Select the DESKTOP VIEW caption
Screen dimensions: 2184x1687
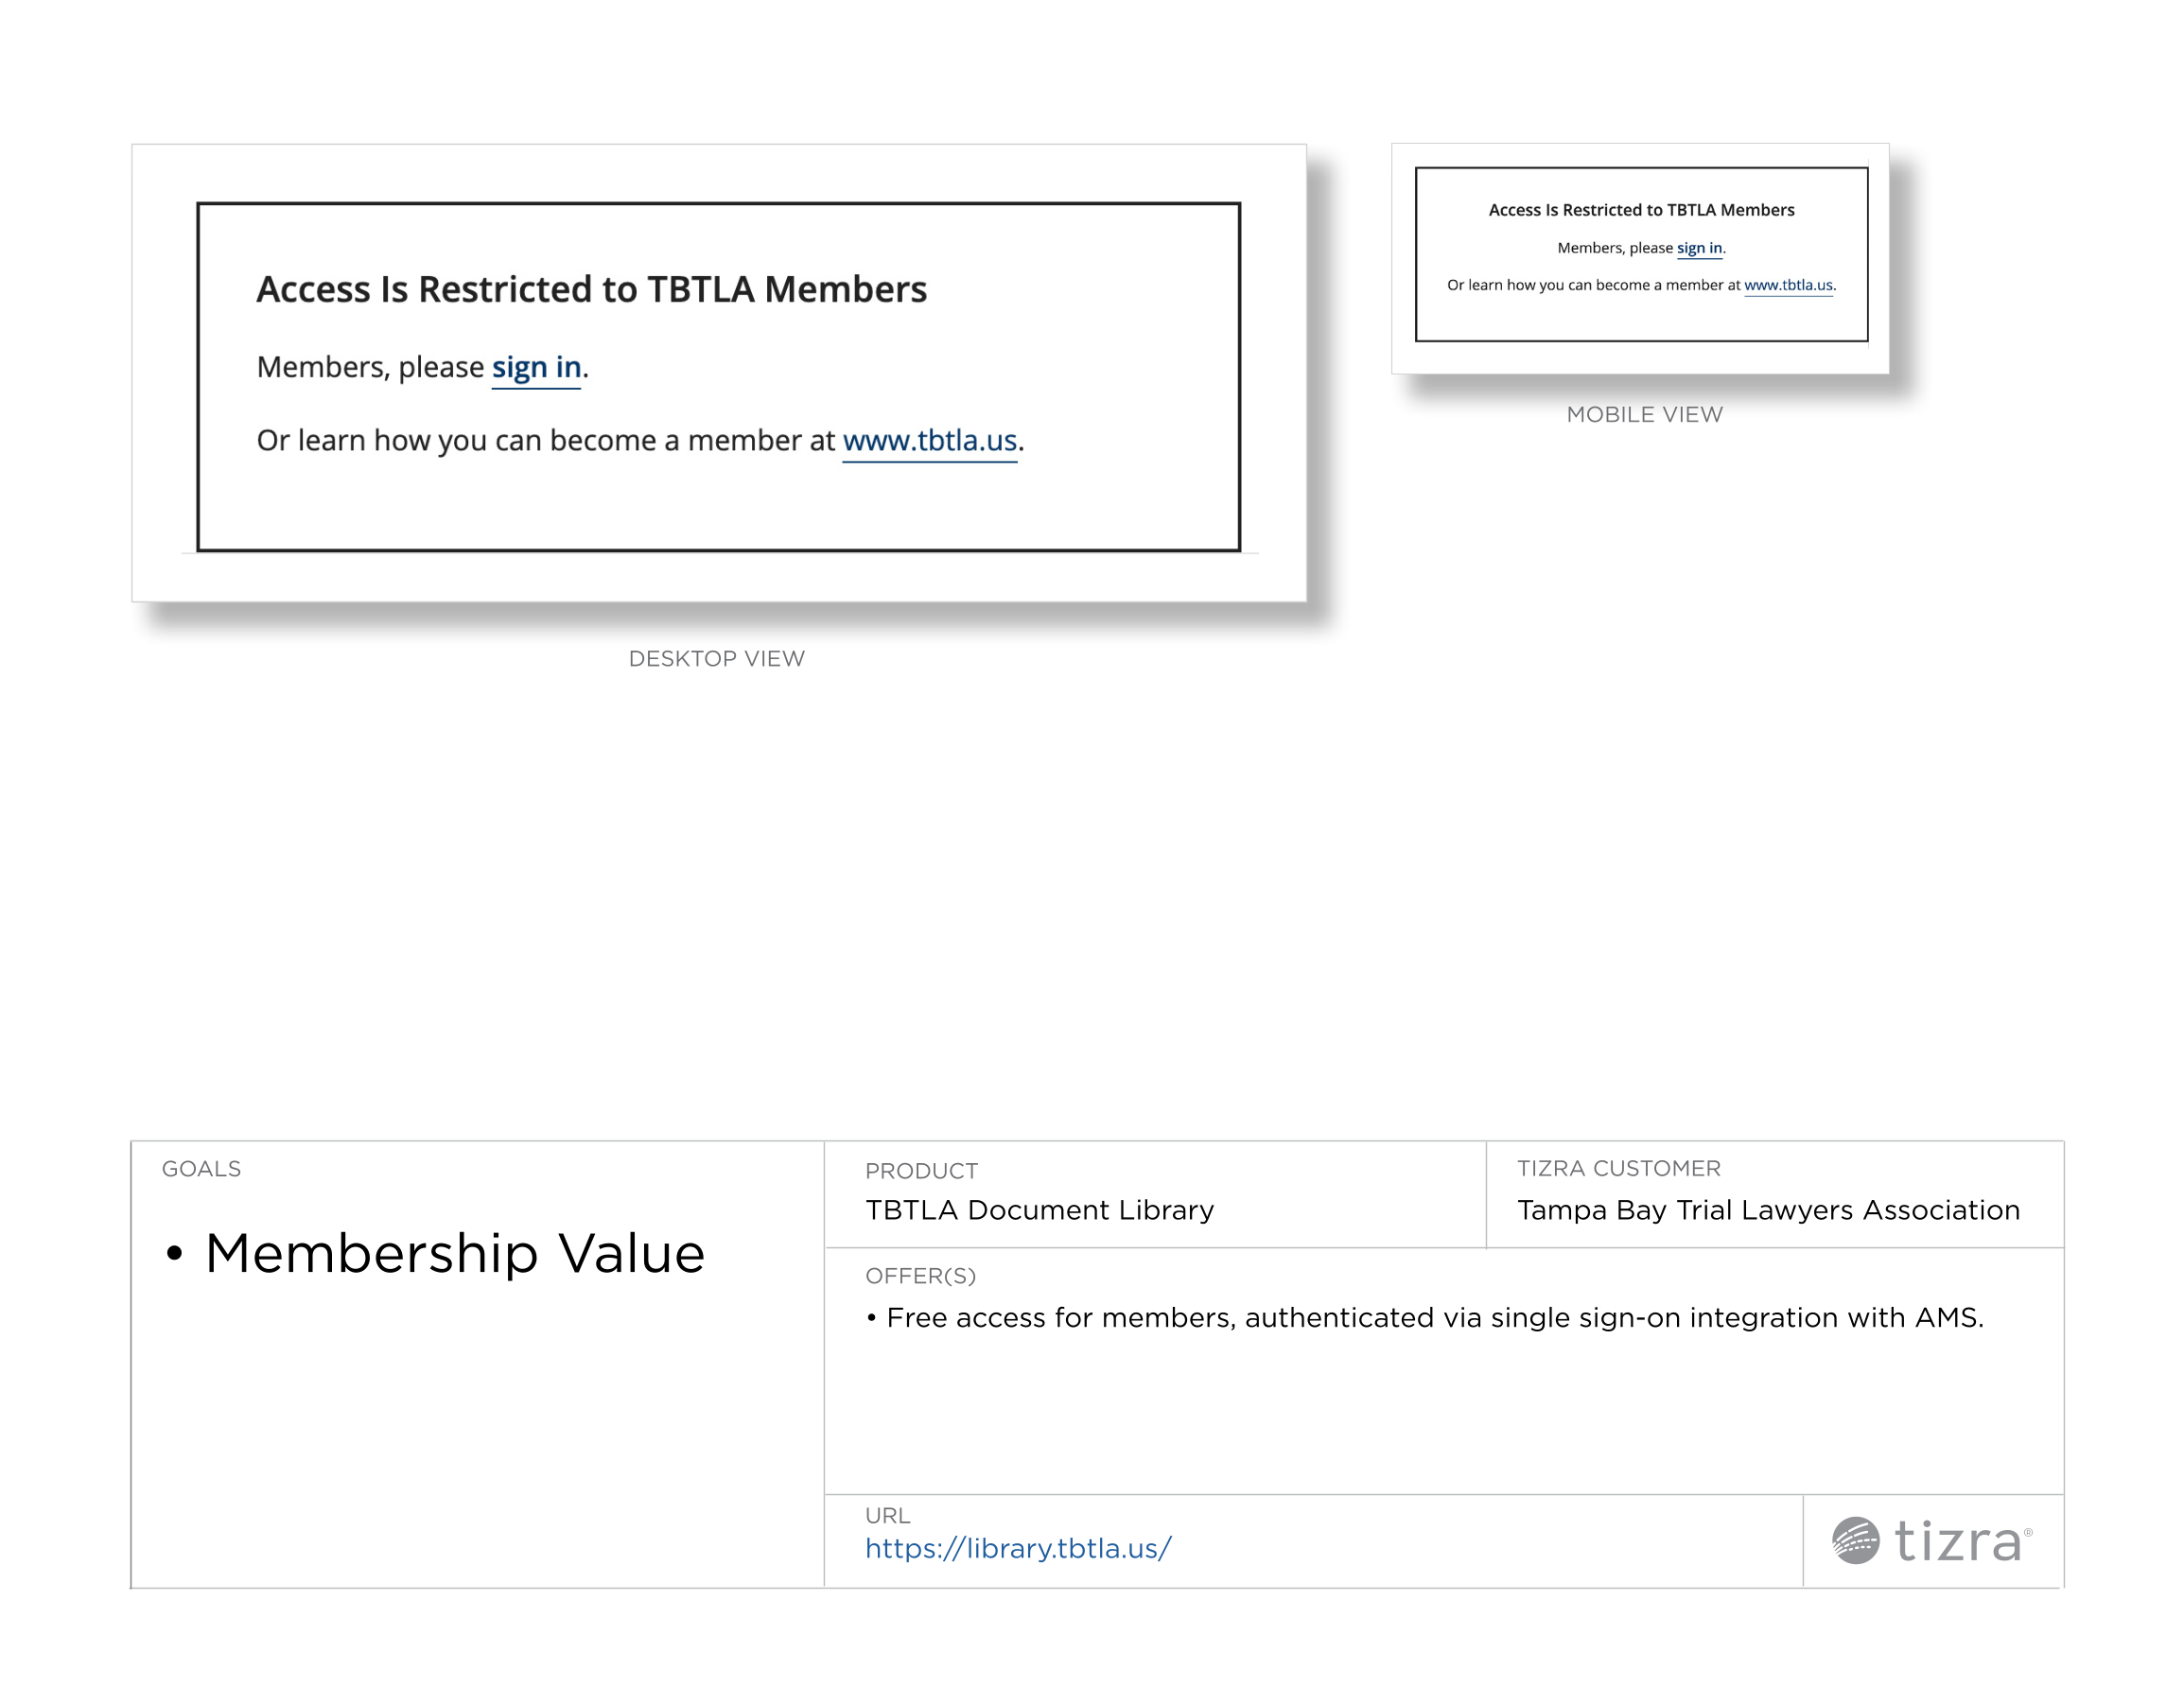pos(716,658)
